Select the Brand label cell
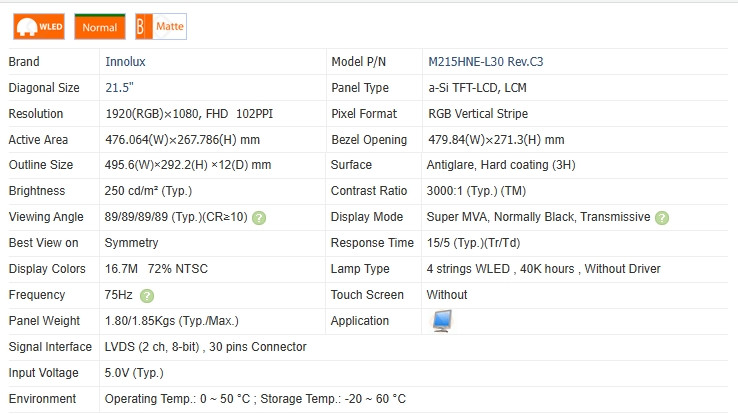This screenshot has width=738, height=414. (x=24, y=62)
